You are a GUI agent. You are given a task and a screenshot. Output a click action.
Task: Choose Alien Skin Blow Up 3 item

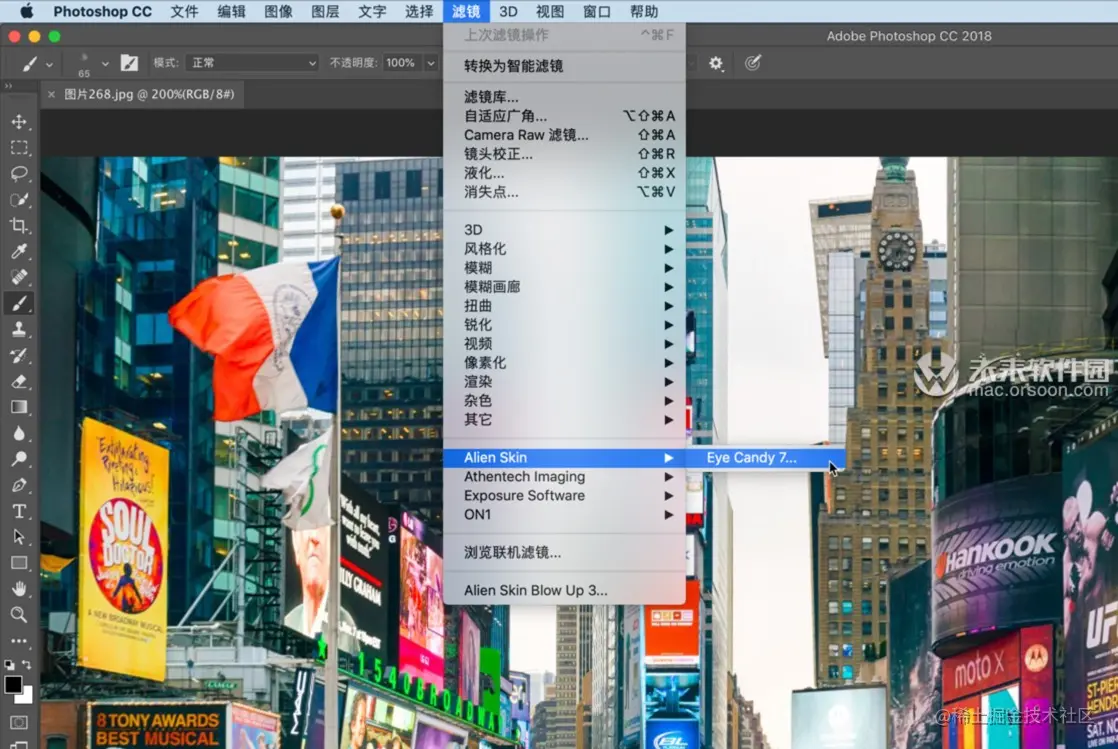coord(564,590)
